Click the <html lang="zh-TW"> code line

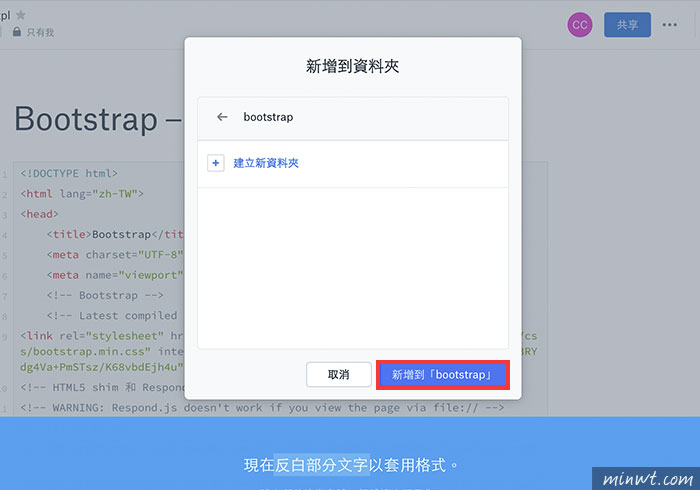[82, 194]
